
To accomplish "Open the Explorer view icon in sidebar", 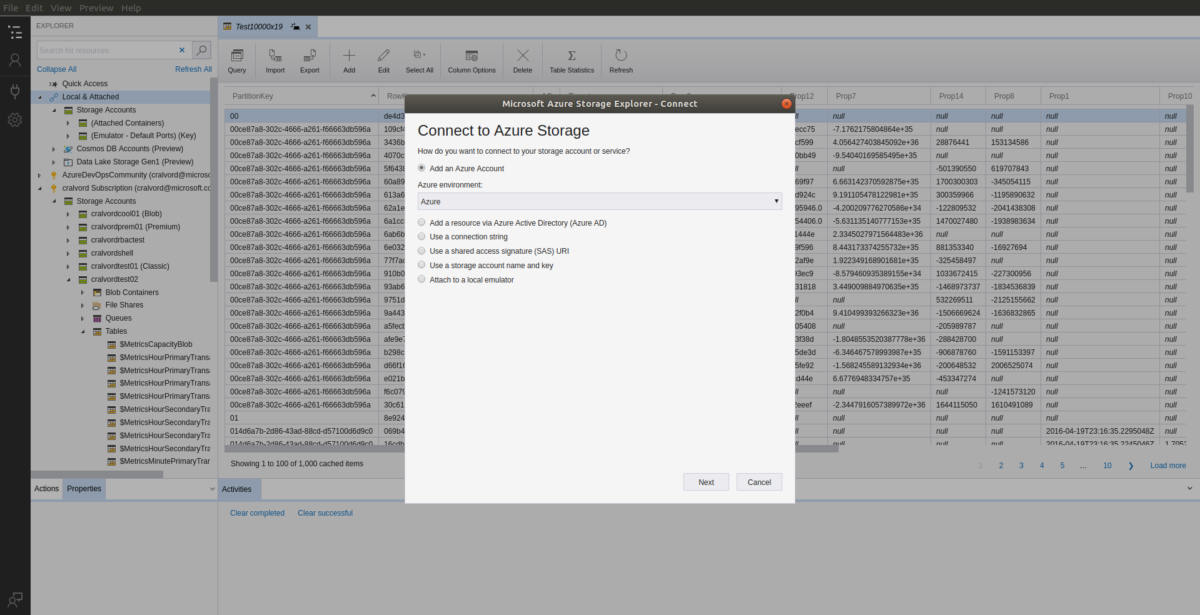I will coord(15,31).
